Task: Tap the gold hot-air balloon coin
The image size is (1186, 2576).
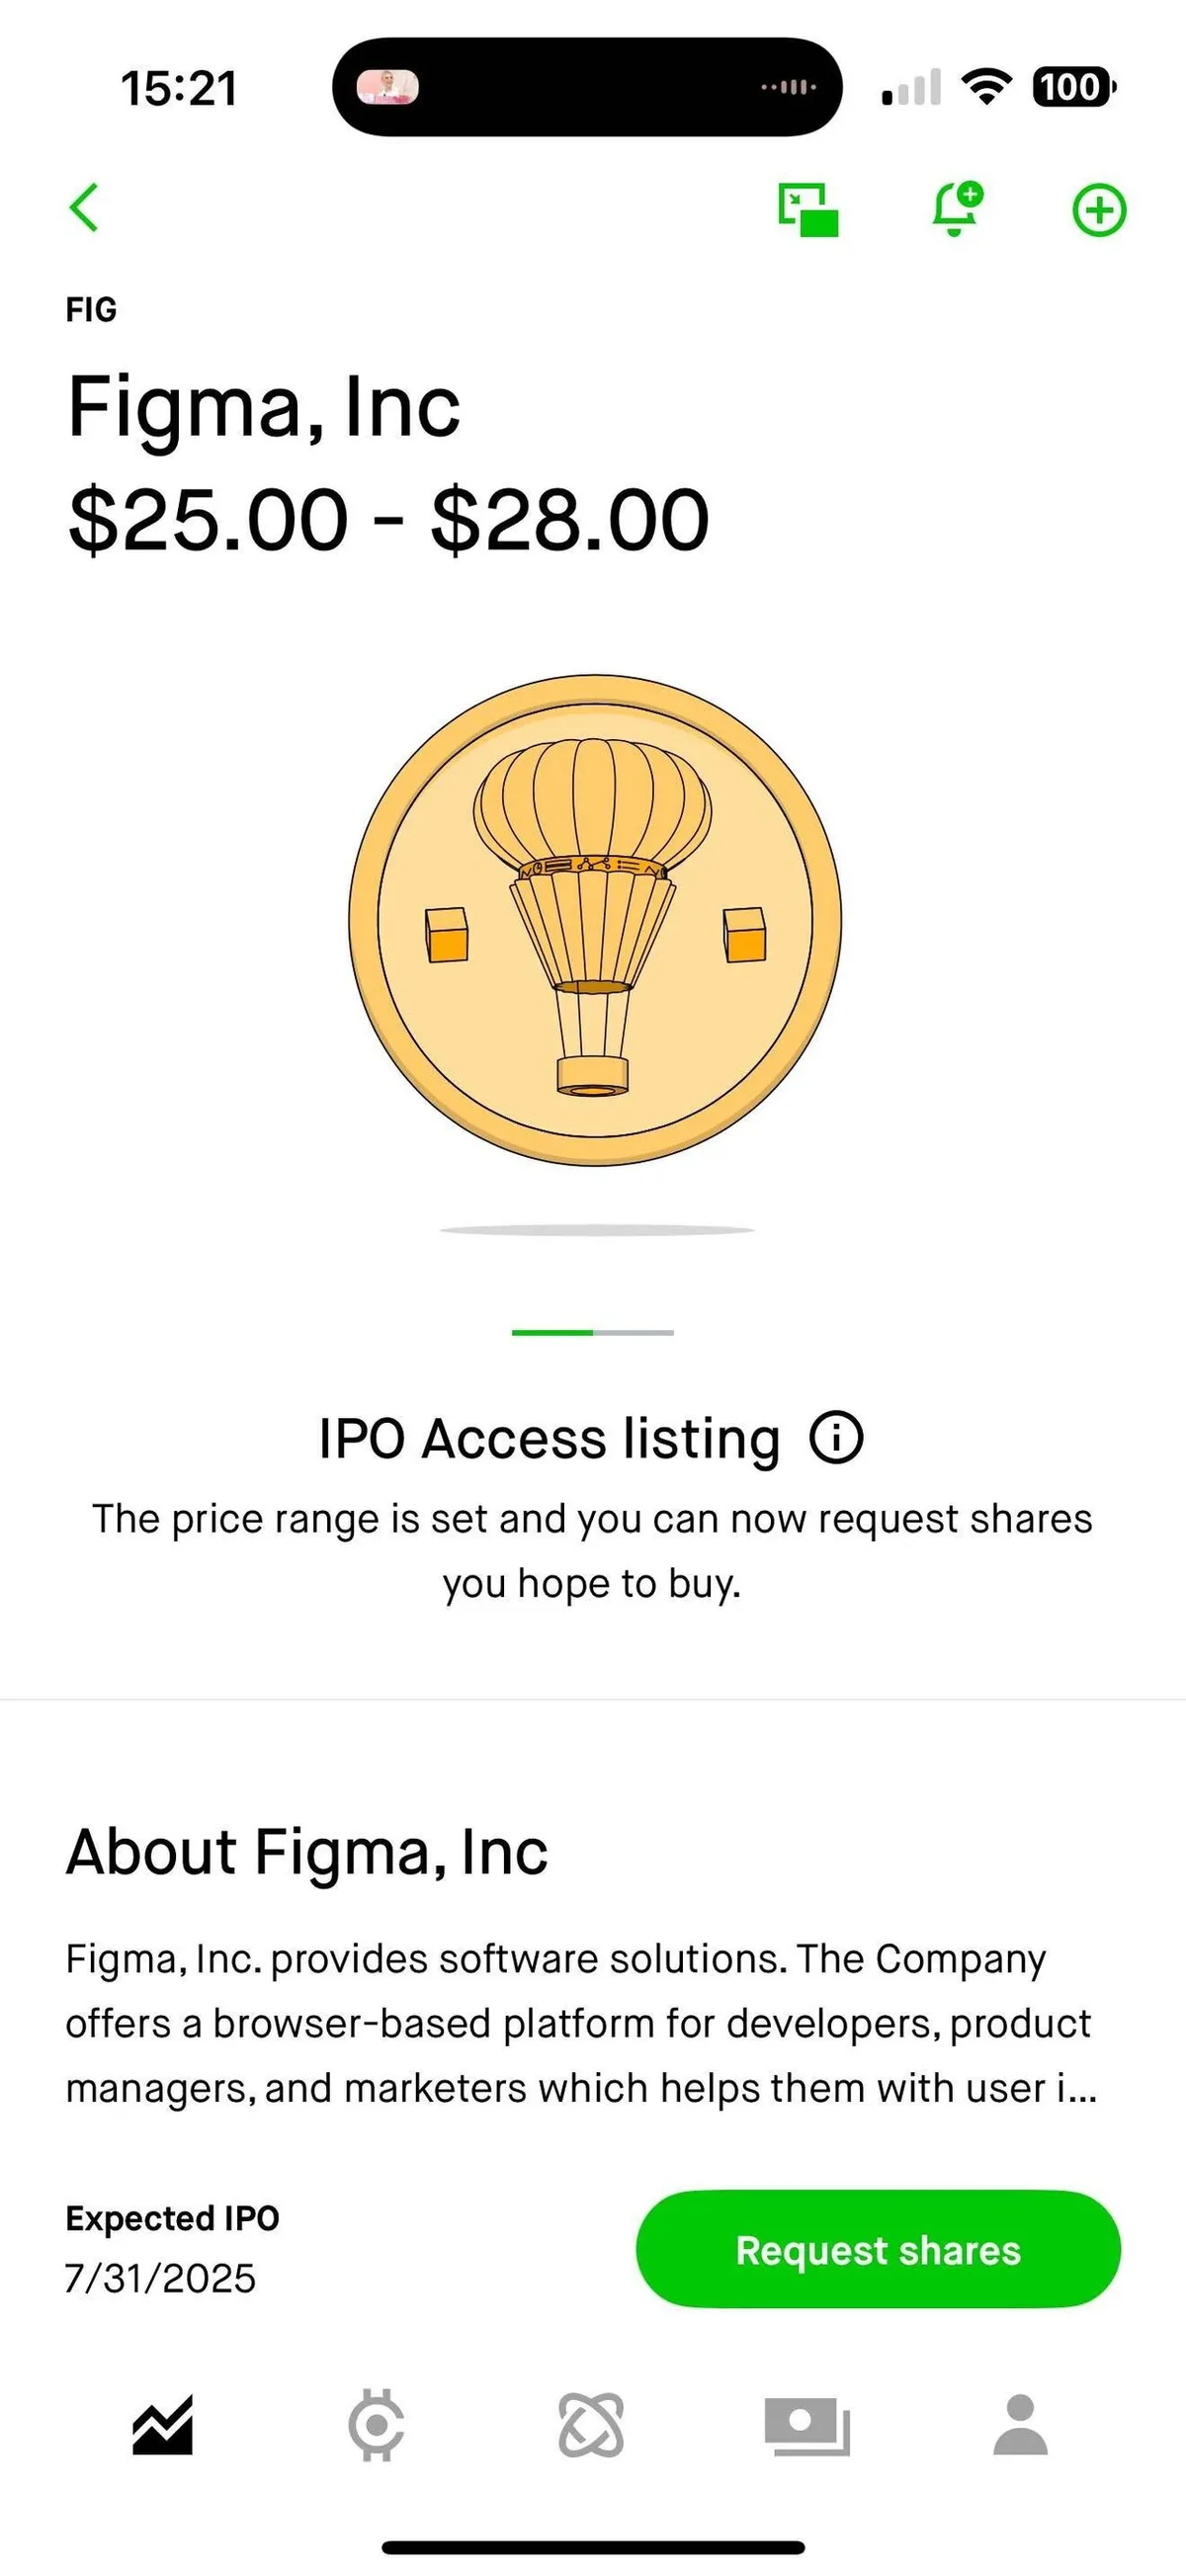Action: click(x=595, y=920)
